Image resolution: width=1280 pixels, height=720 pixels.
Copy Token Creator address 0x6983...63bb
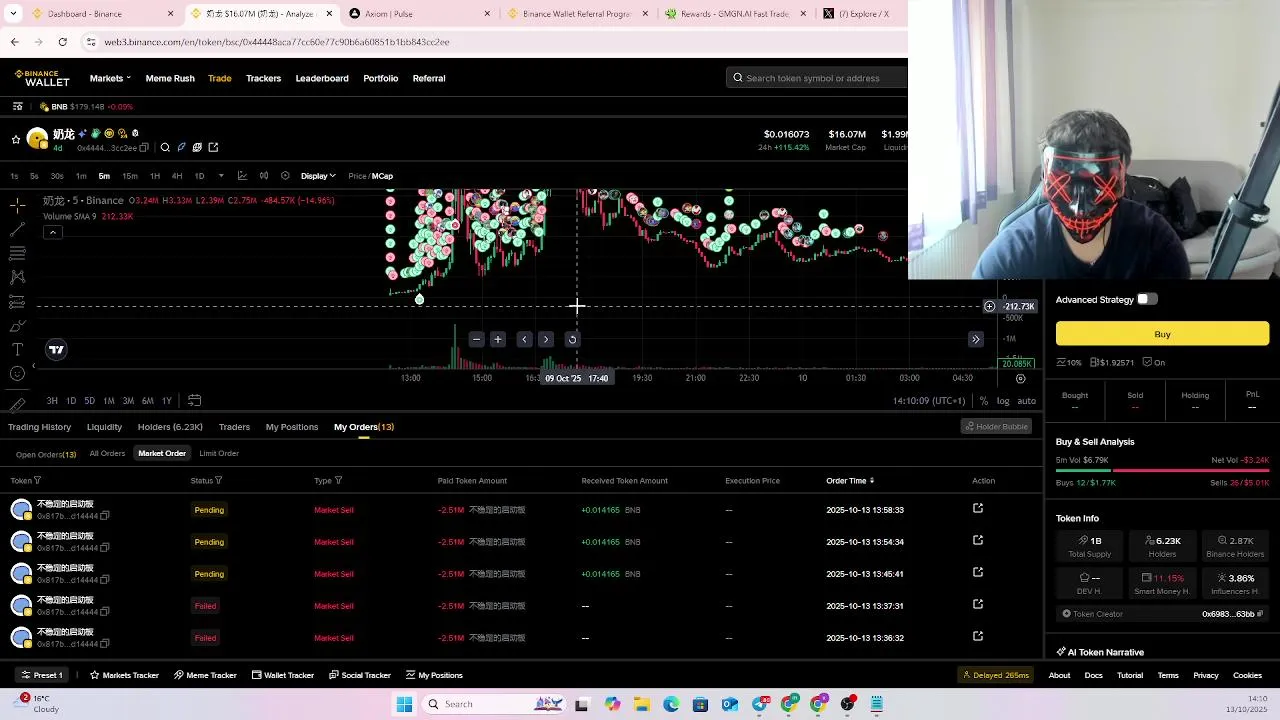[1260, 614]
